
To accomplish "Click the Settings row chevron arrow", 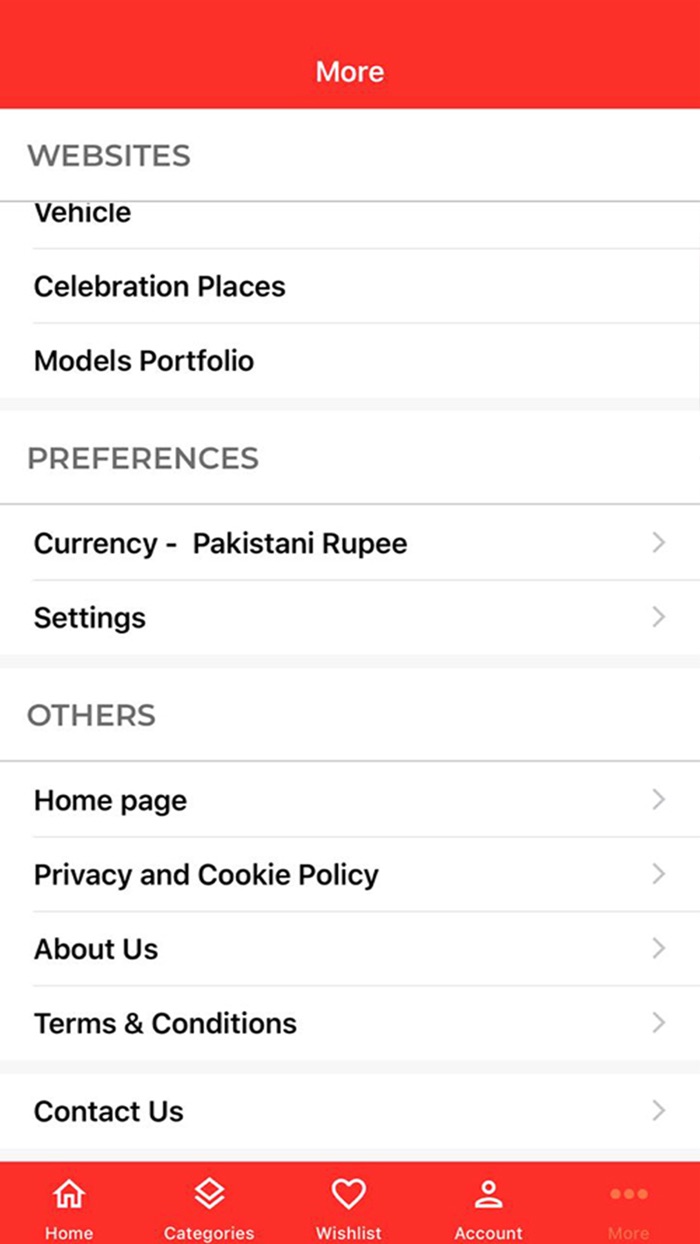I will tap(658, 617).
